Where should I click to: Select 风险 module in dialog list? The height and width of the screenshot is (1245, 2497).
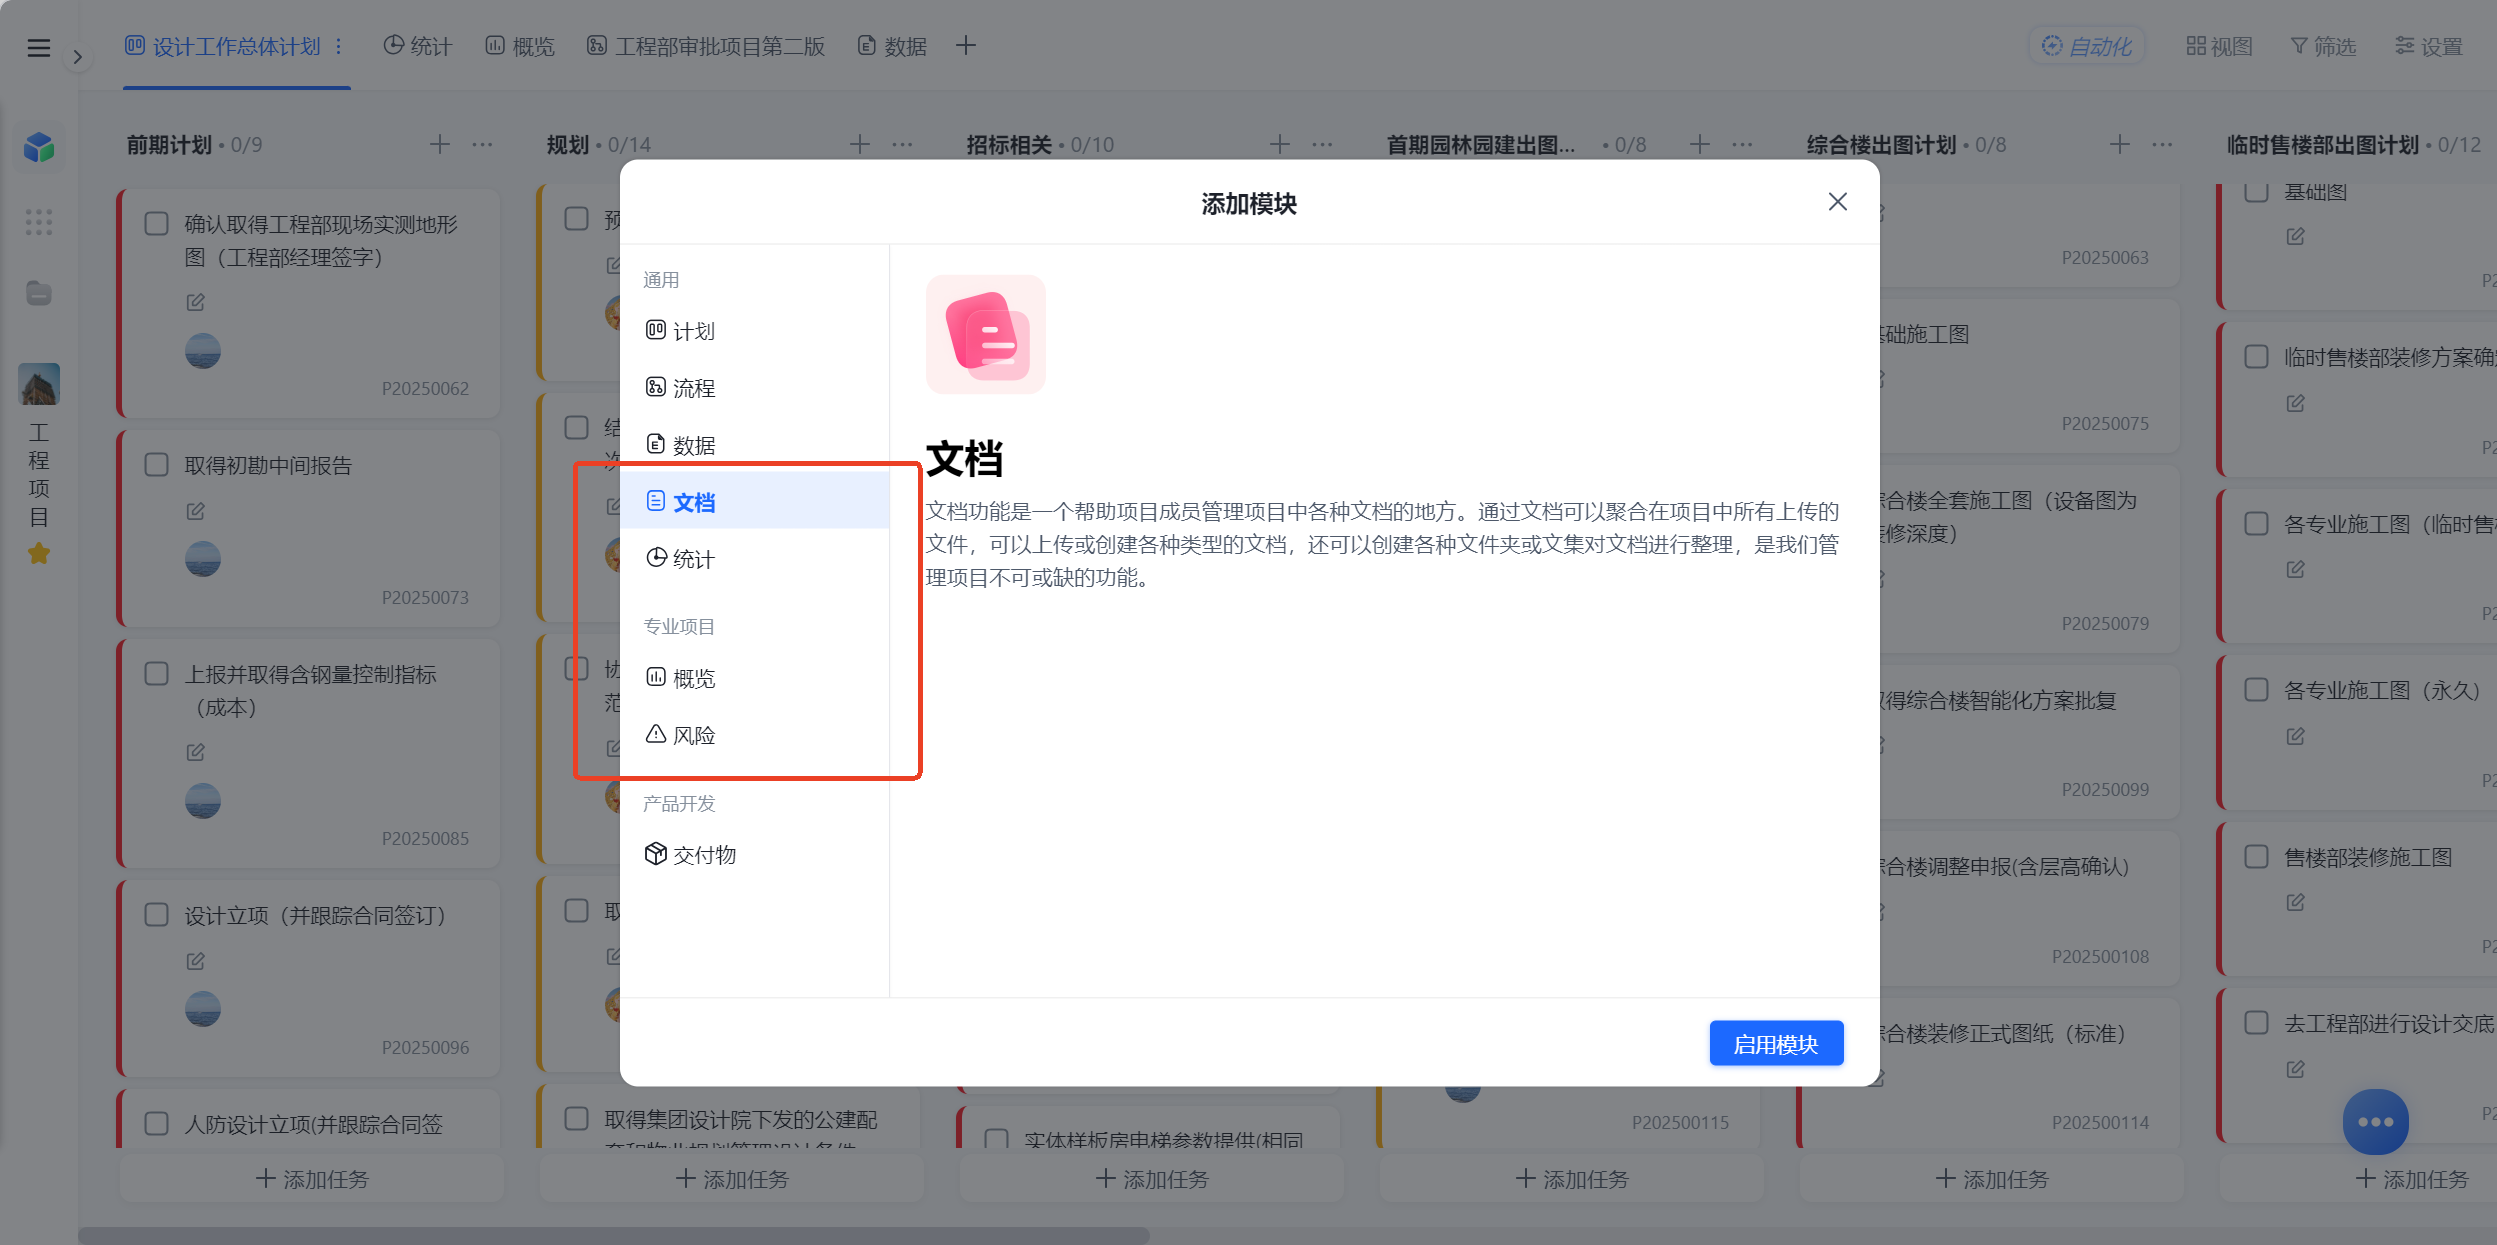(755, 735)
